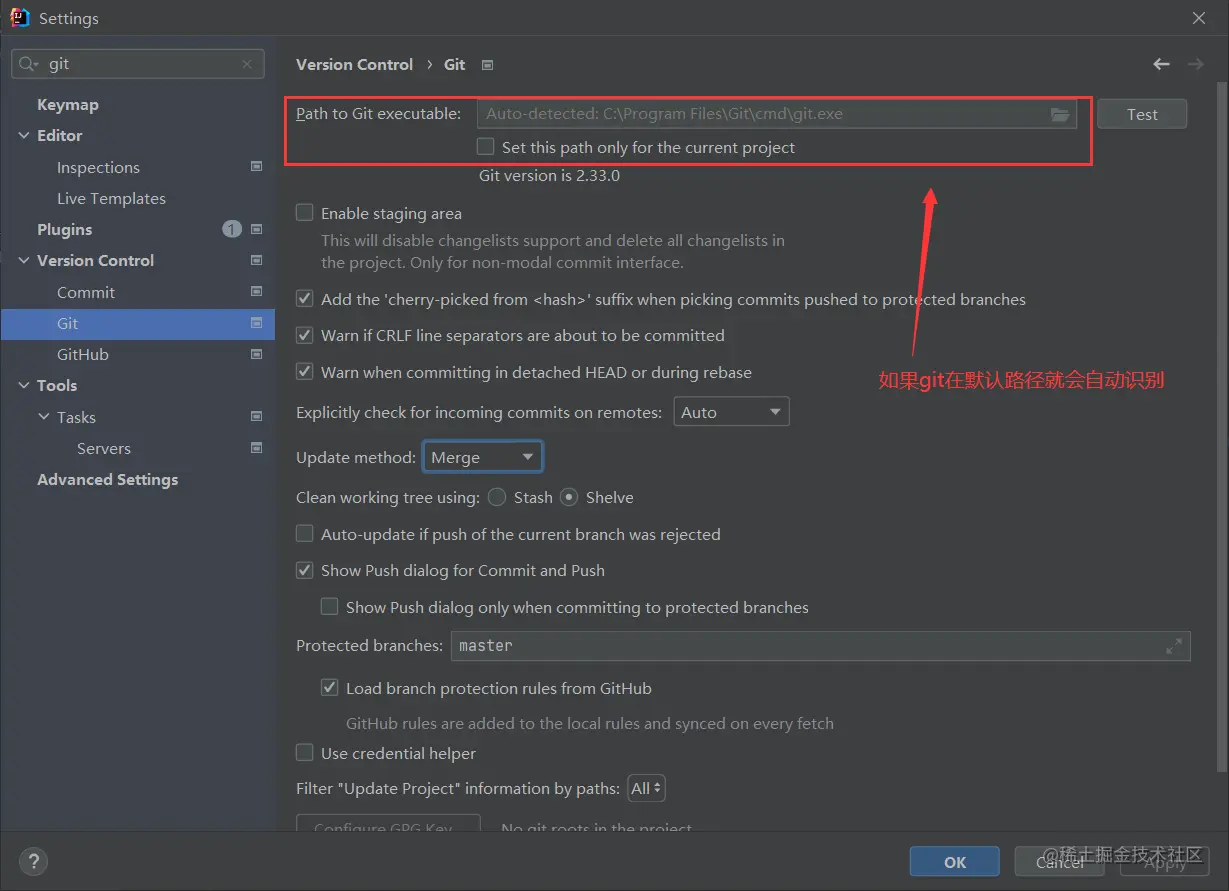This screenshot has height=891, width=1229.
Task: Check Enable staging area
Action: (x=305, y=213)
